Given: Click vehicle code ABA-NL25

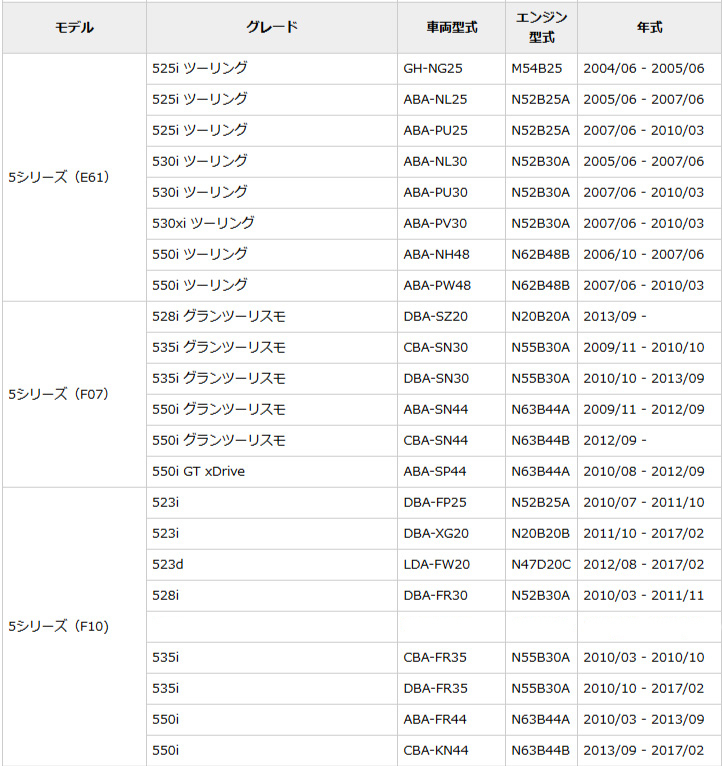Looking at the screenshot, I should pyautogui.click(x=435, y=99).
